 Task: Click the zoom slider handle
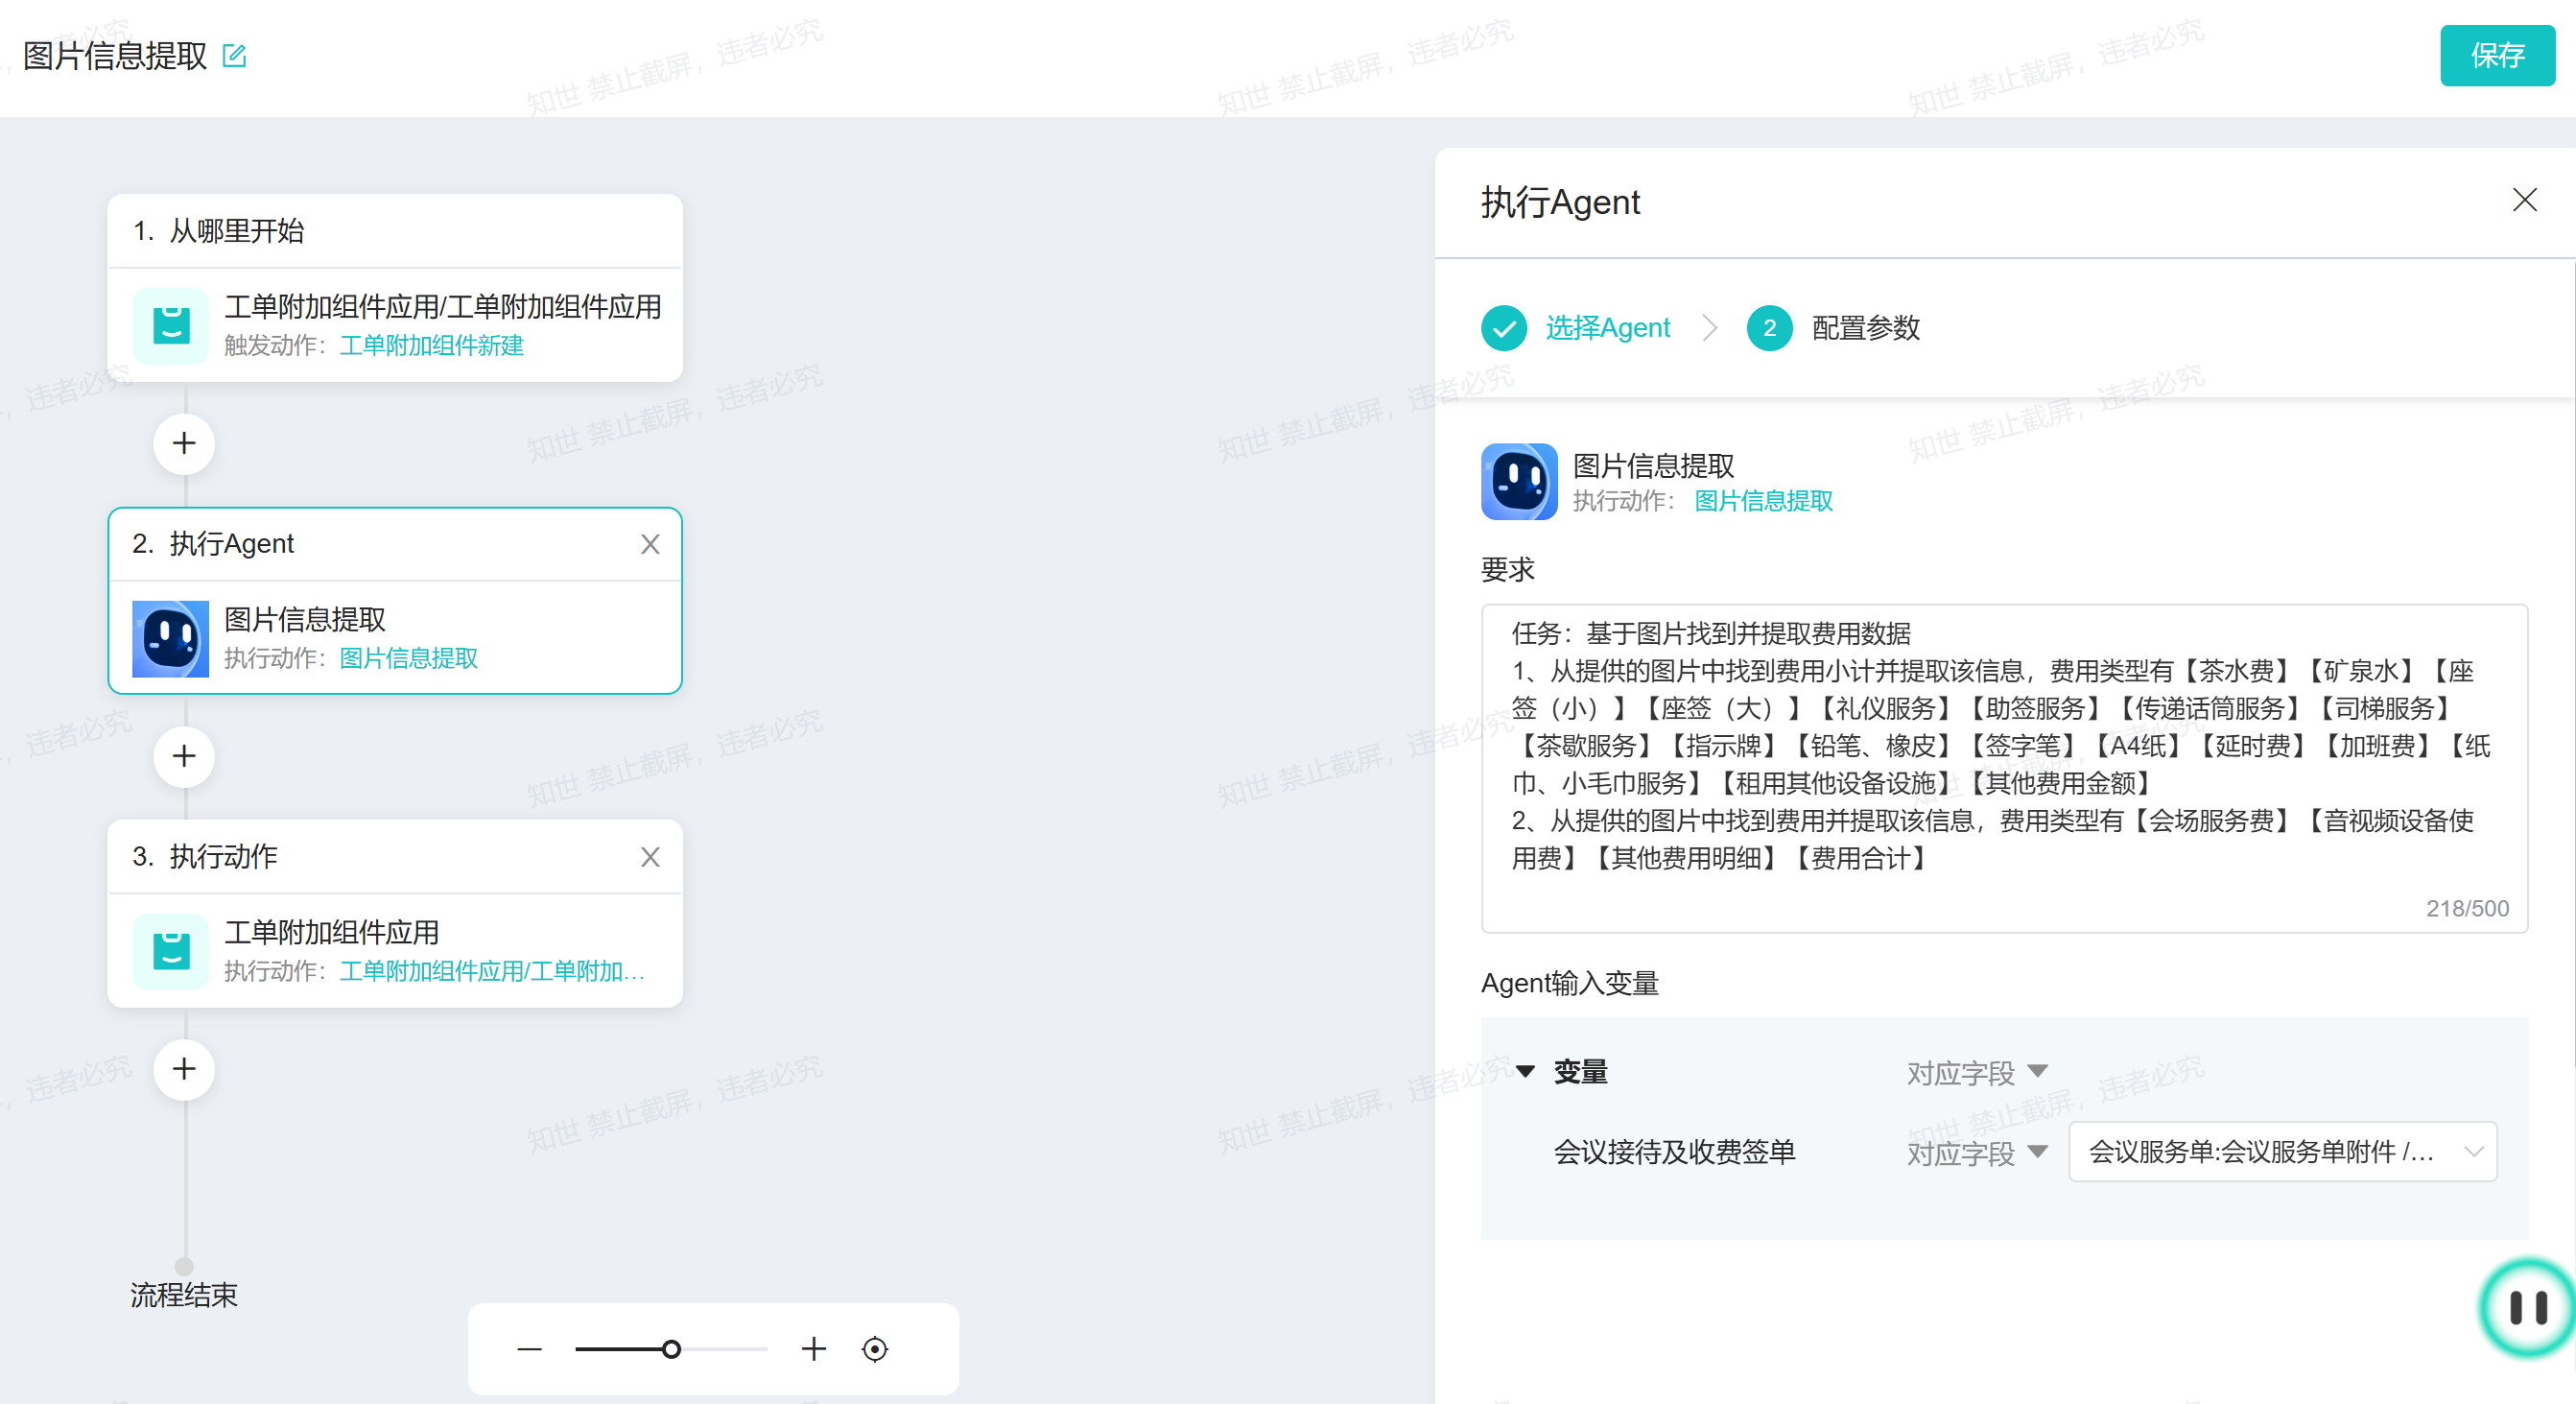672,1350
